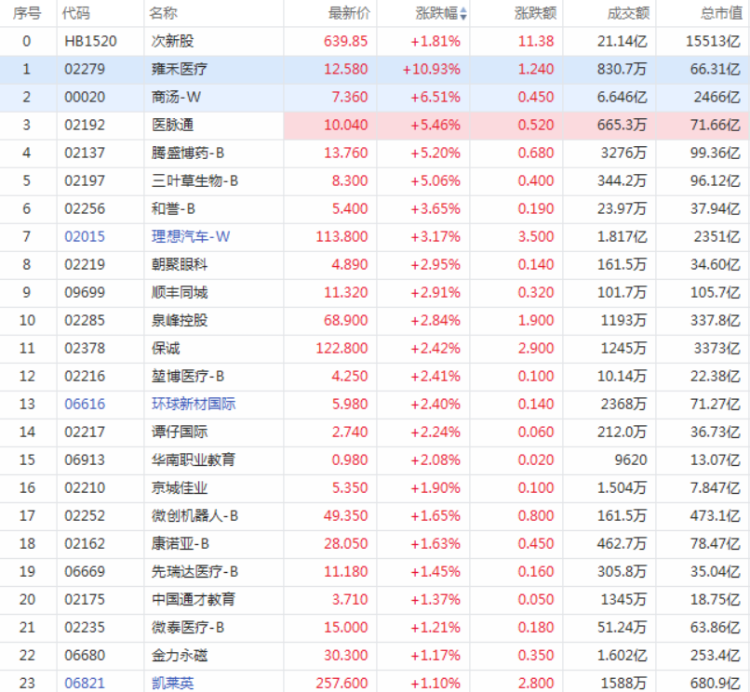Screen dimensions: 750x692
Task: Select the 和誉-B row name
Action: click(x=173, y=209)
